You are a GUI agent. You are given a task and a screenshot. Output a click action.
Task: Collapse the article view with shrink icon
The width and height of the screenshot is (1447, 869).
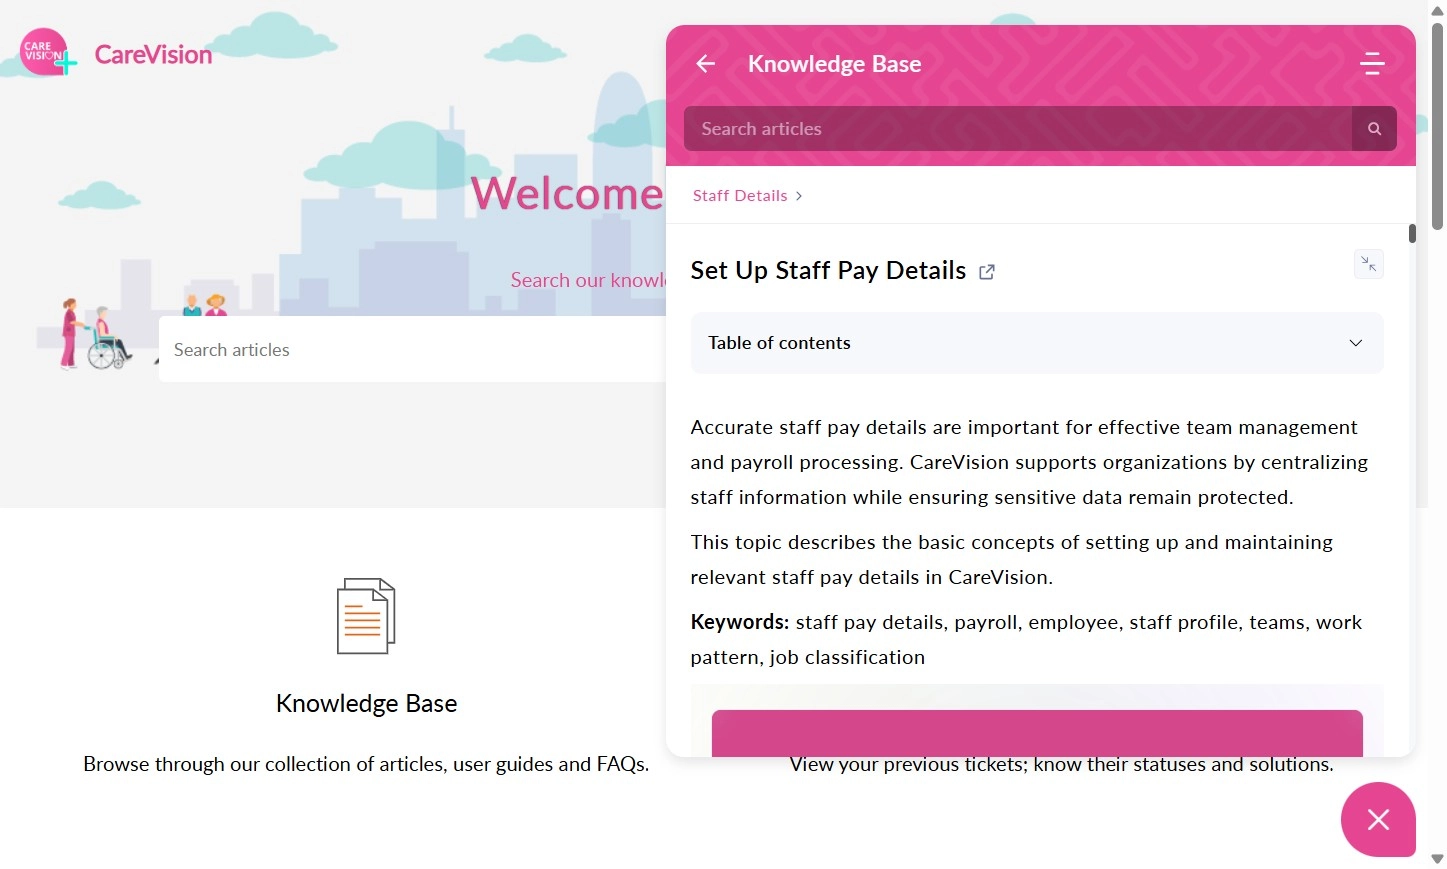click(1368, 264)
